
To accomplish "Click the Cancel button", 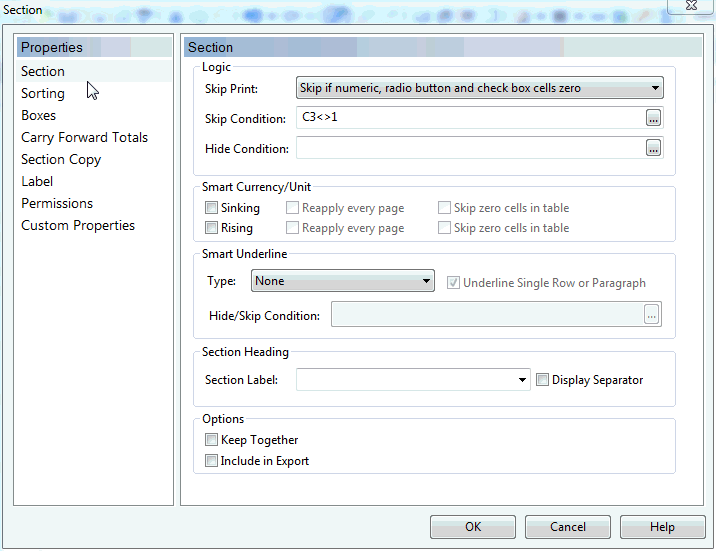I will [568, 527].
